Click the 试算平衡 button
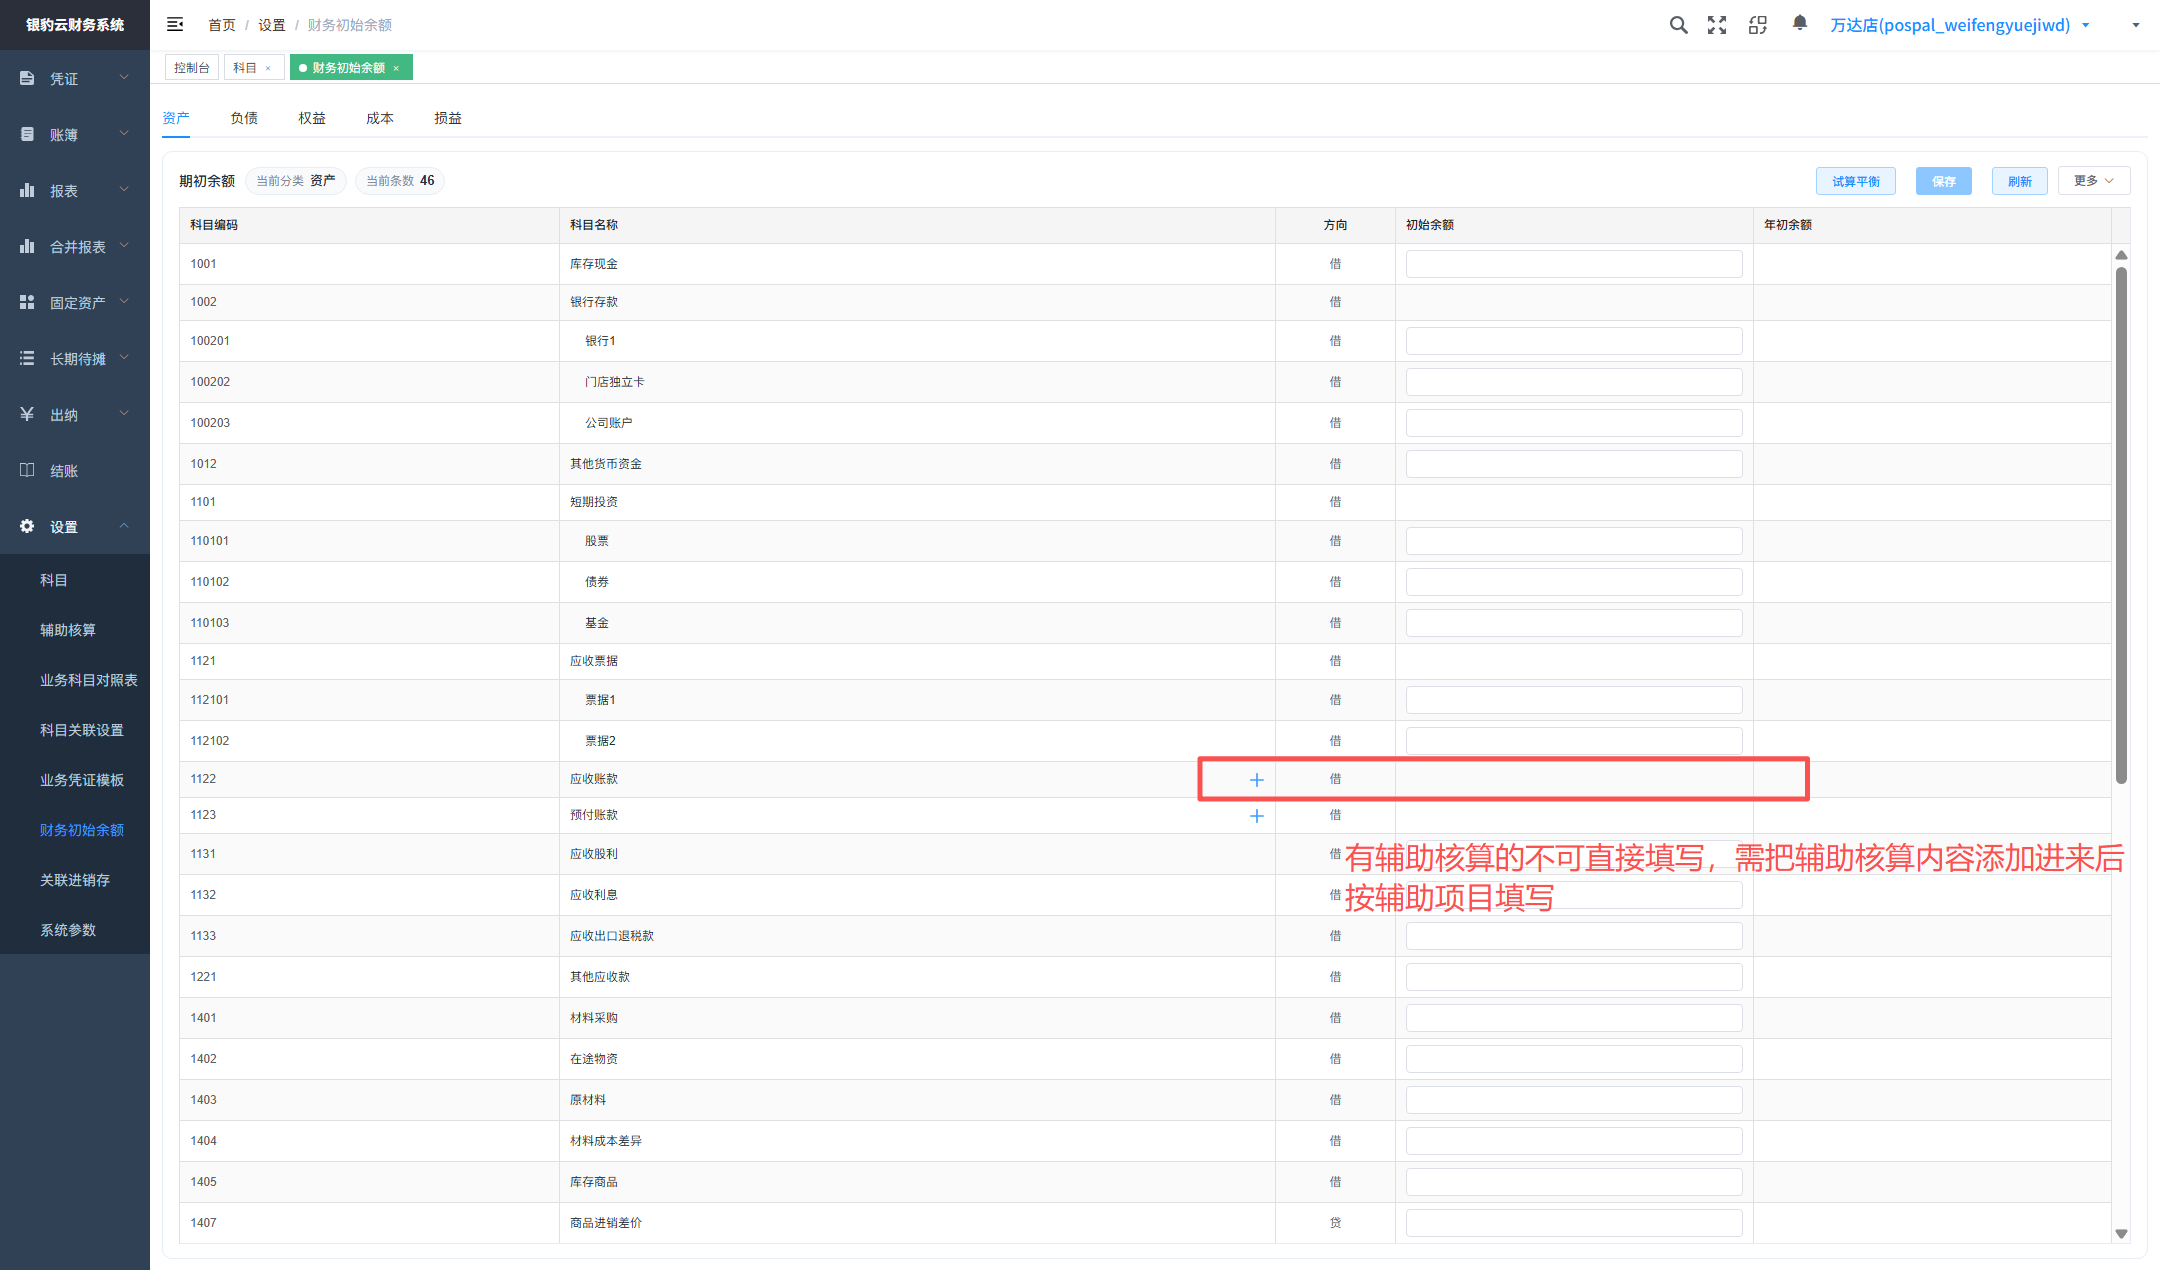Viewport: 2160px width, 1270px height. tap(1856, 181)
